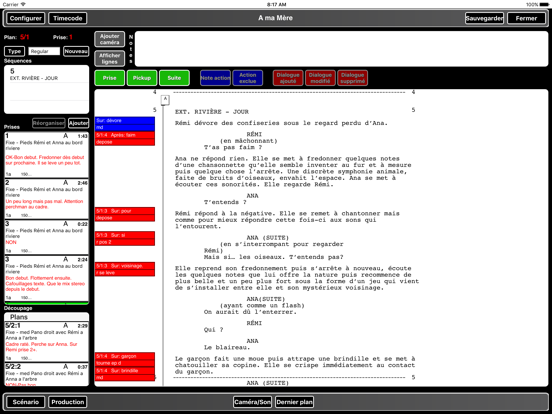Click dialogue line 'T'as pas faim ?'
Screen dimensions: 552x414
tap(233, 148)
